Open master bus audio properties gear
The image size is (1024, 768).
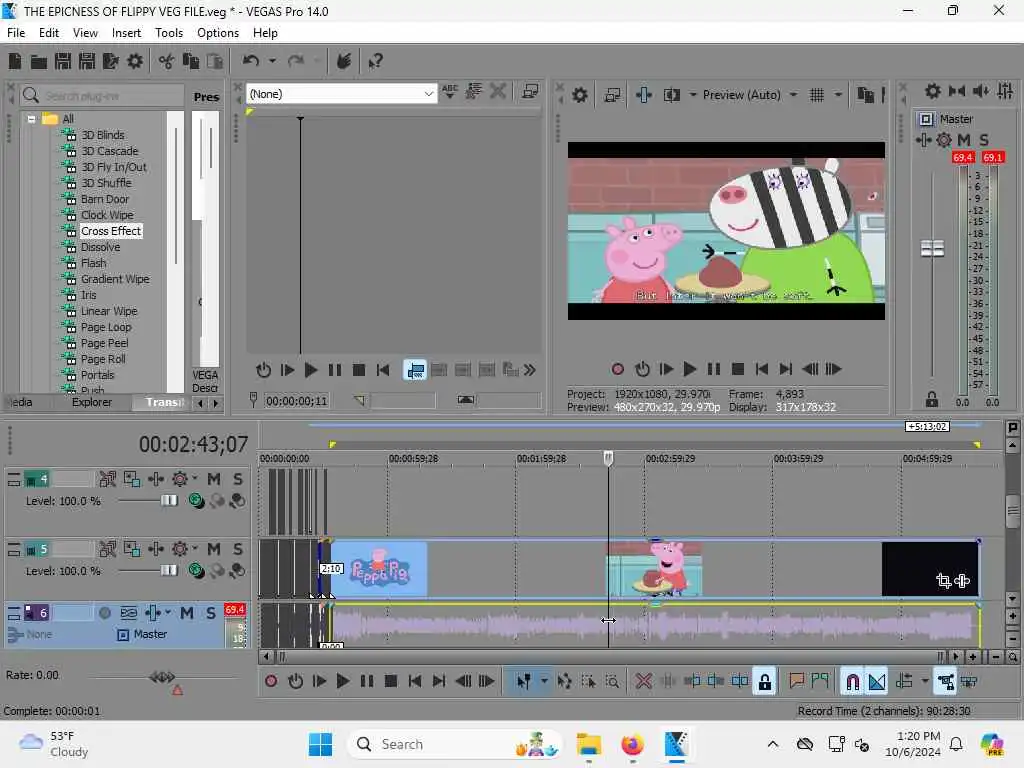[x=933, y=91]
